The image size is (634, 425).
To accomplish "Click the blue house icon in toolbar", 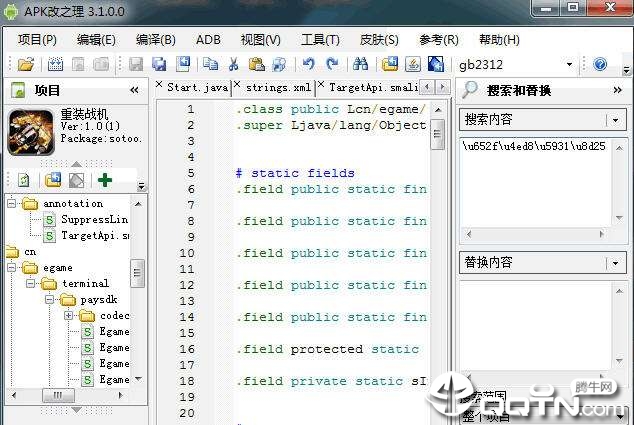I will tap(436, 64).
